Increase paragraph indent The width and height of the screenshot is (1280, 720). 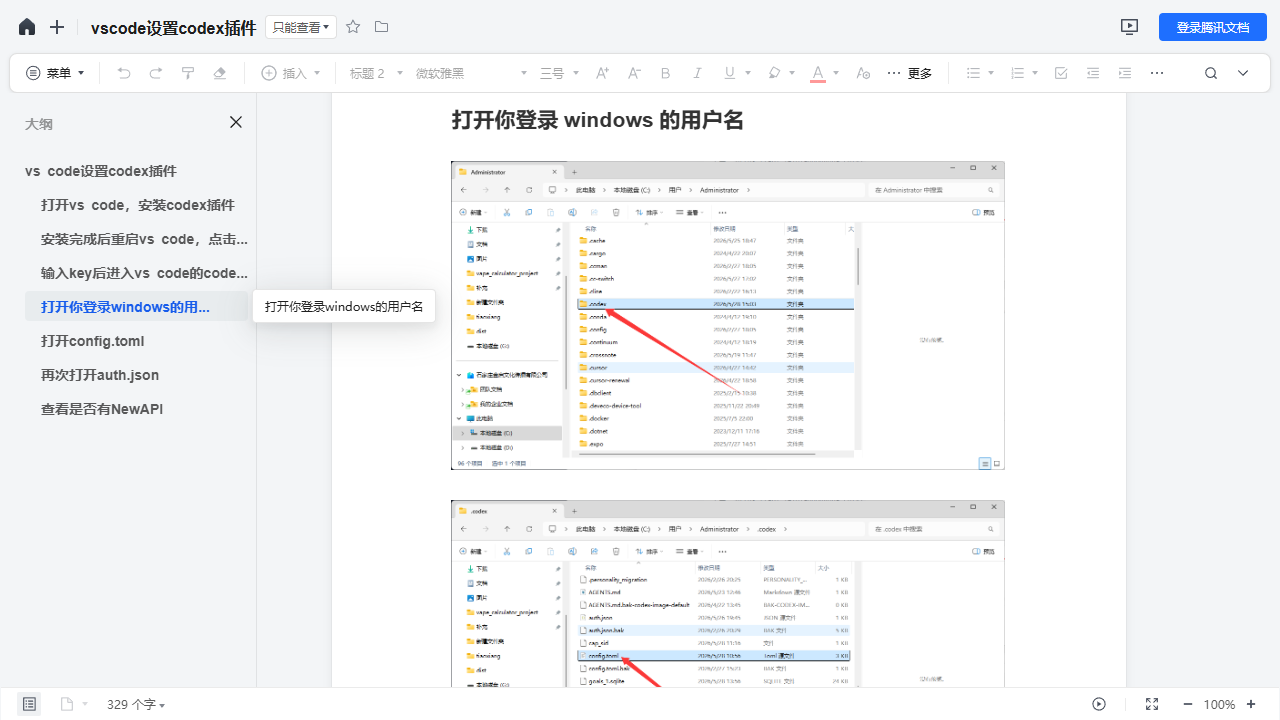point(1125,73)
